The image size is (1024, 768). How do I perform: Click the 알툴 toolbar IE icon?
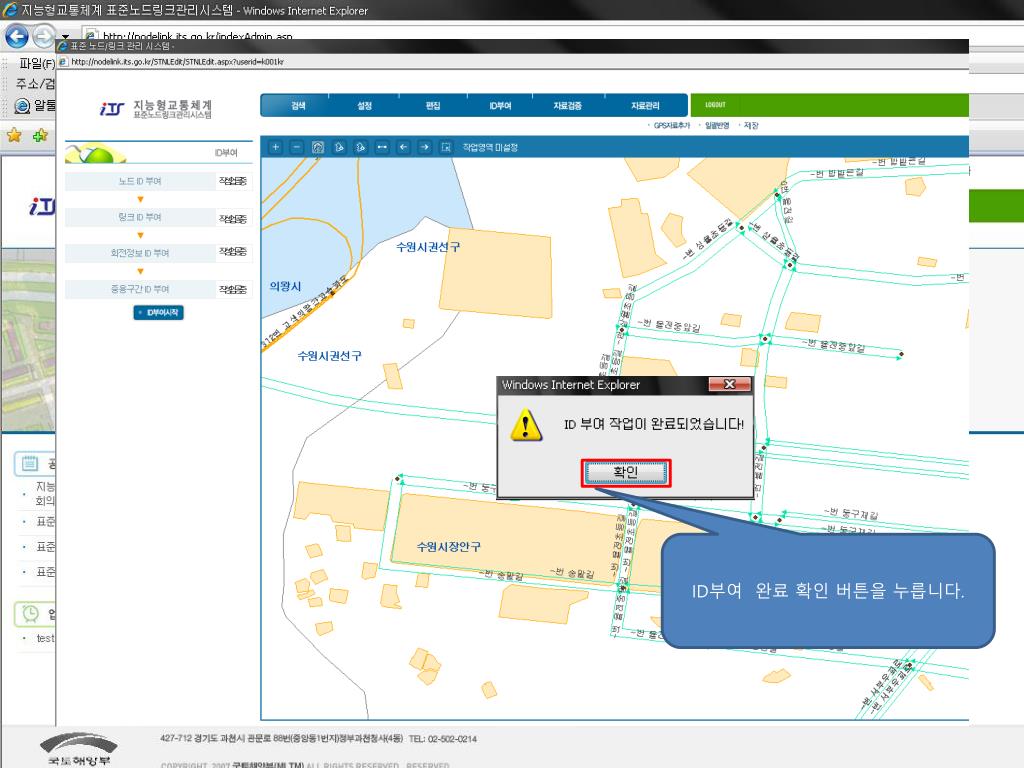(x=22, y=106)
